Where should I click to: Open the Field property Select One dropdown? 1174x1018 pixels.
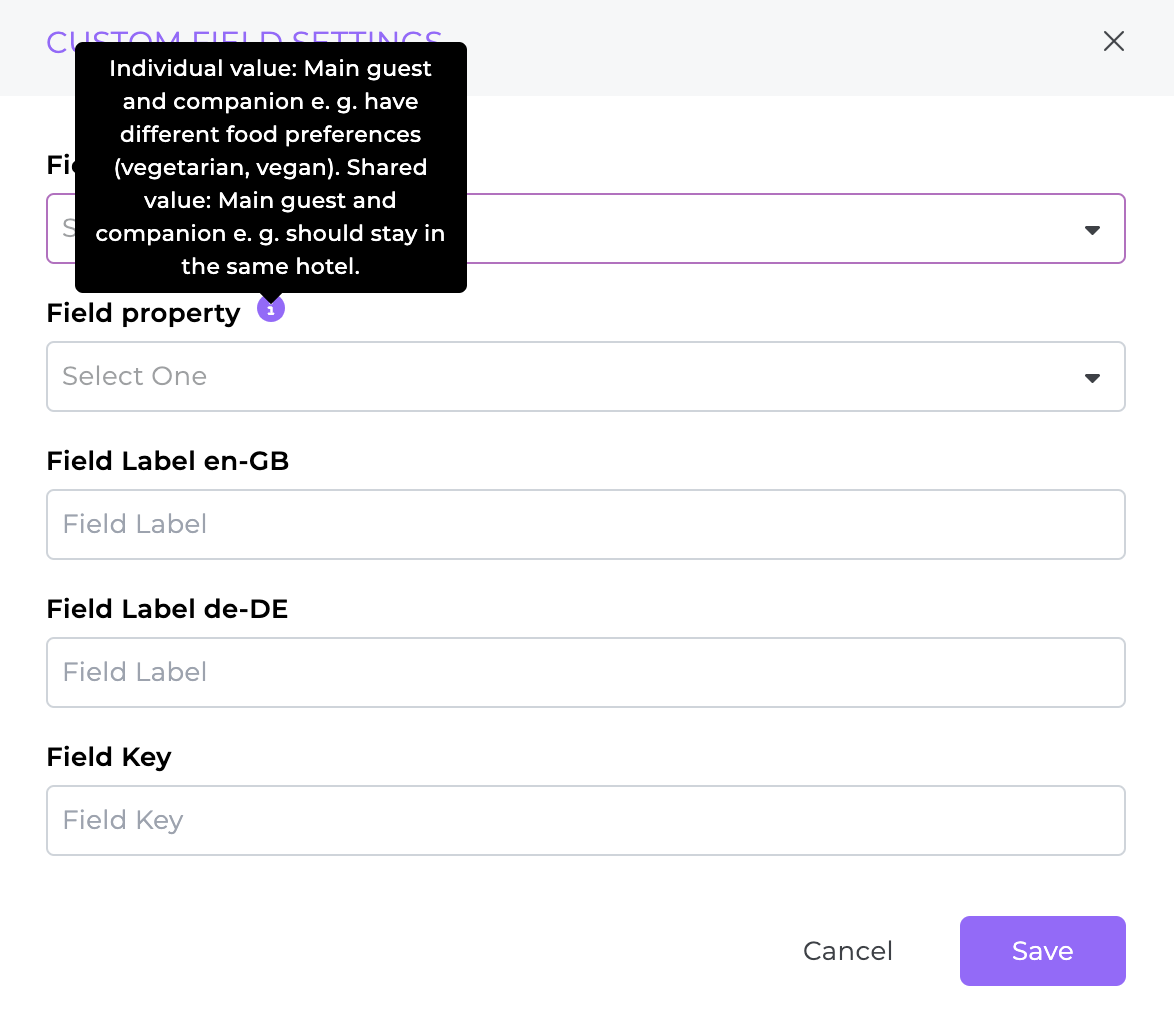coord(586,377)
